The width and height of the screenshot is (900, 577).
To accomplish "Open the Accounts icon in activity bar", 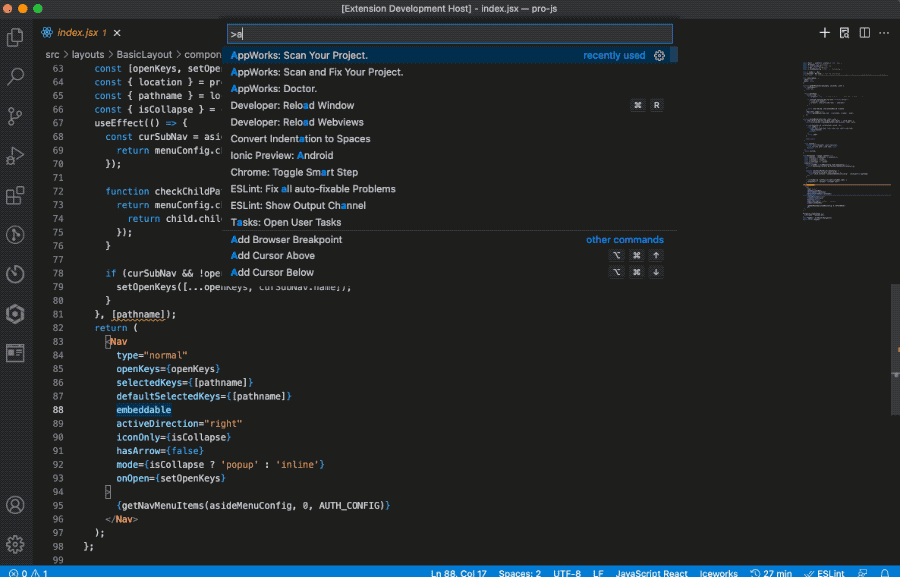I will pyautogui.click(x=15, y=505).
